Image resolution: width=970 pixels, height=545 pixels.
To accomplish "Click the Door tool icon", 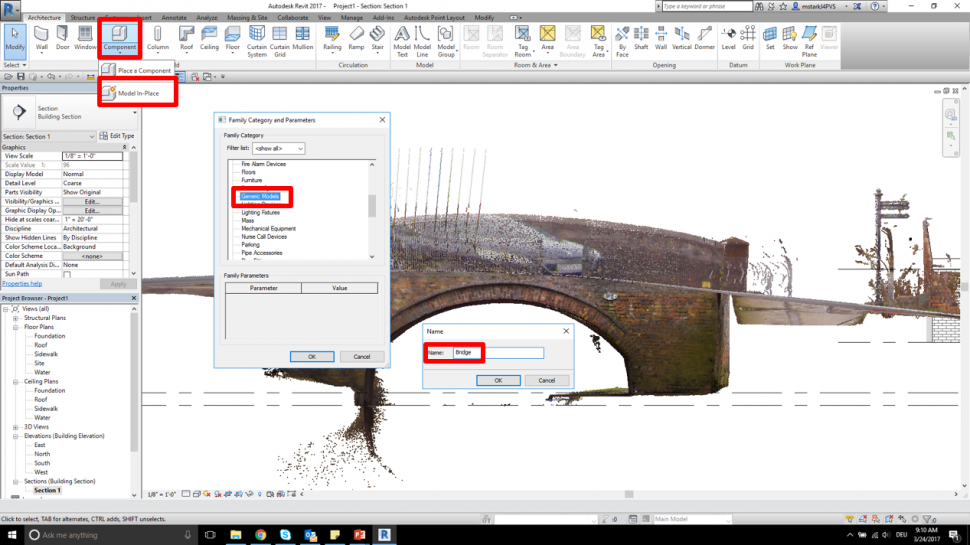I will 63,38.
